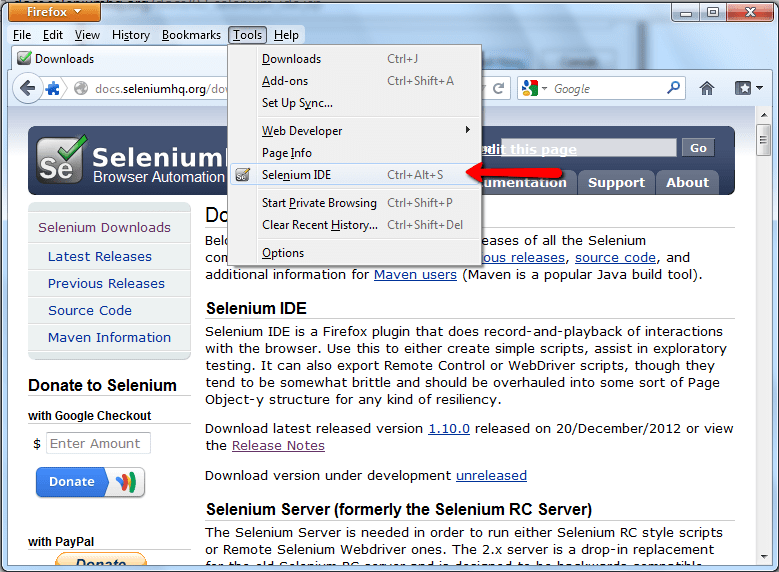
Task: Download version 1.10.0 link
Action: pyautogui.click(x=449, y=428)
